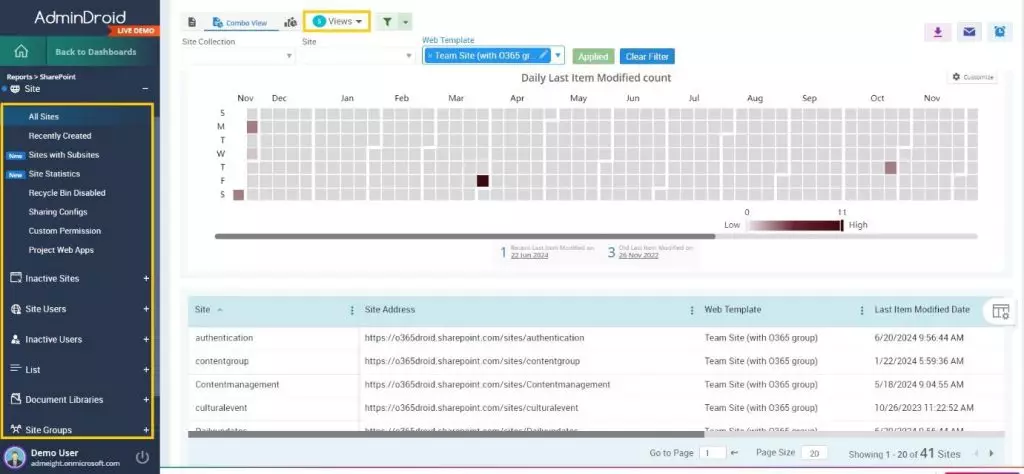
Task: Expand the Inactive Sites section
Action: 146,279
